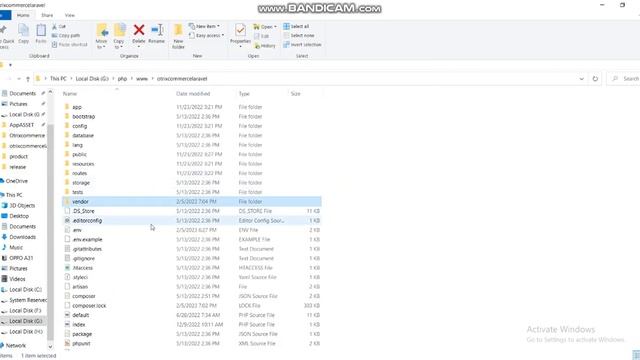Create a New folder from the ribbon

[178, 36]
